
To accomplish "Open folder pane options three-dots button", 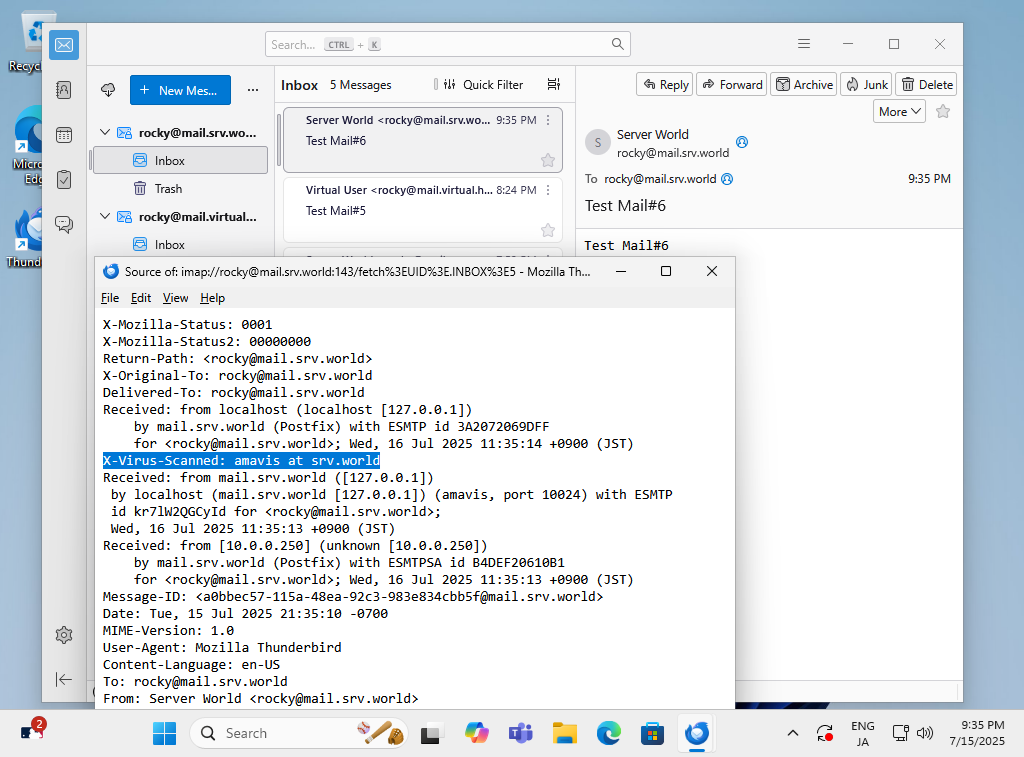I will coord(253,90).
